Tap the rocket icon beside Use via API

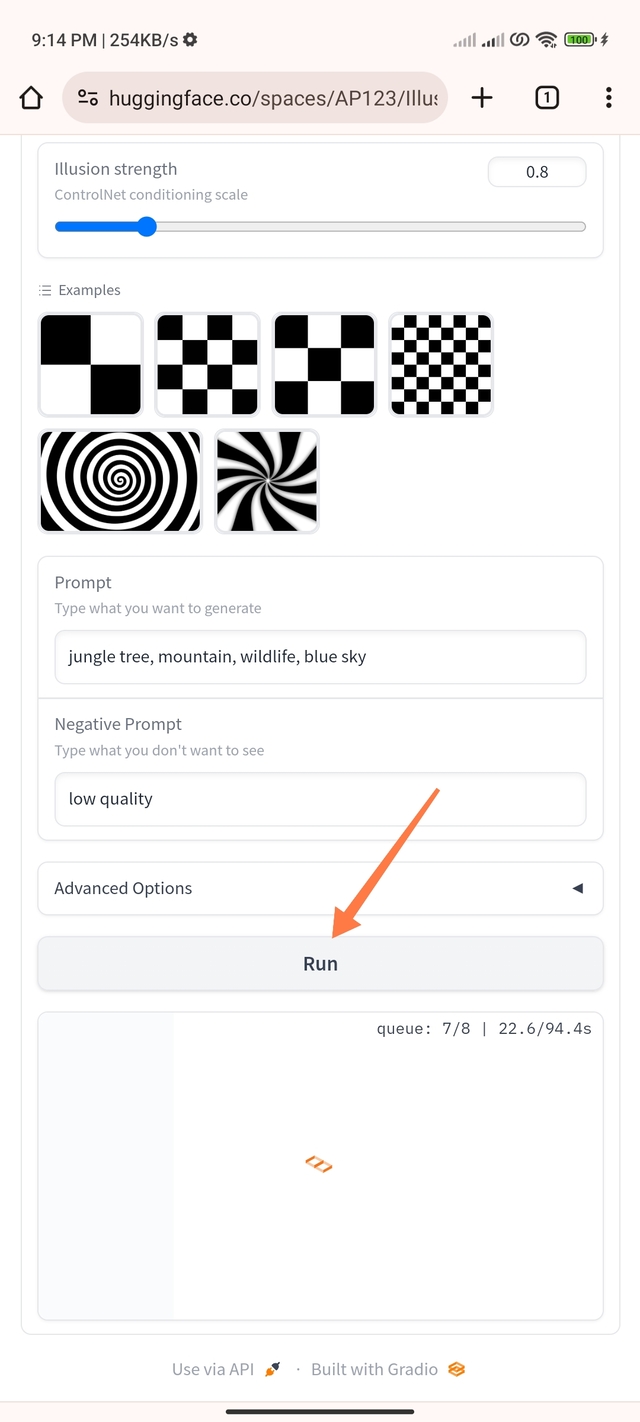click(273, 1369)
